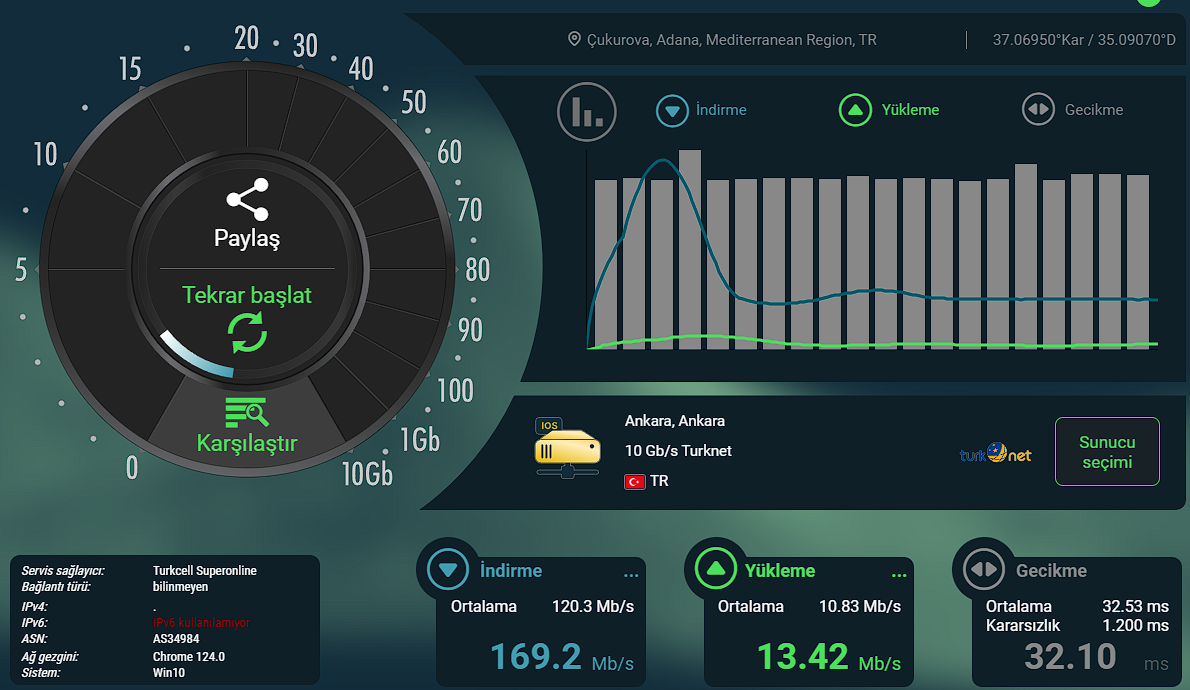Click the turk.net provider logo

(x=995, y=454)
